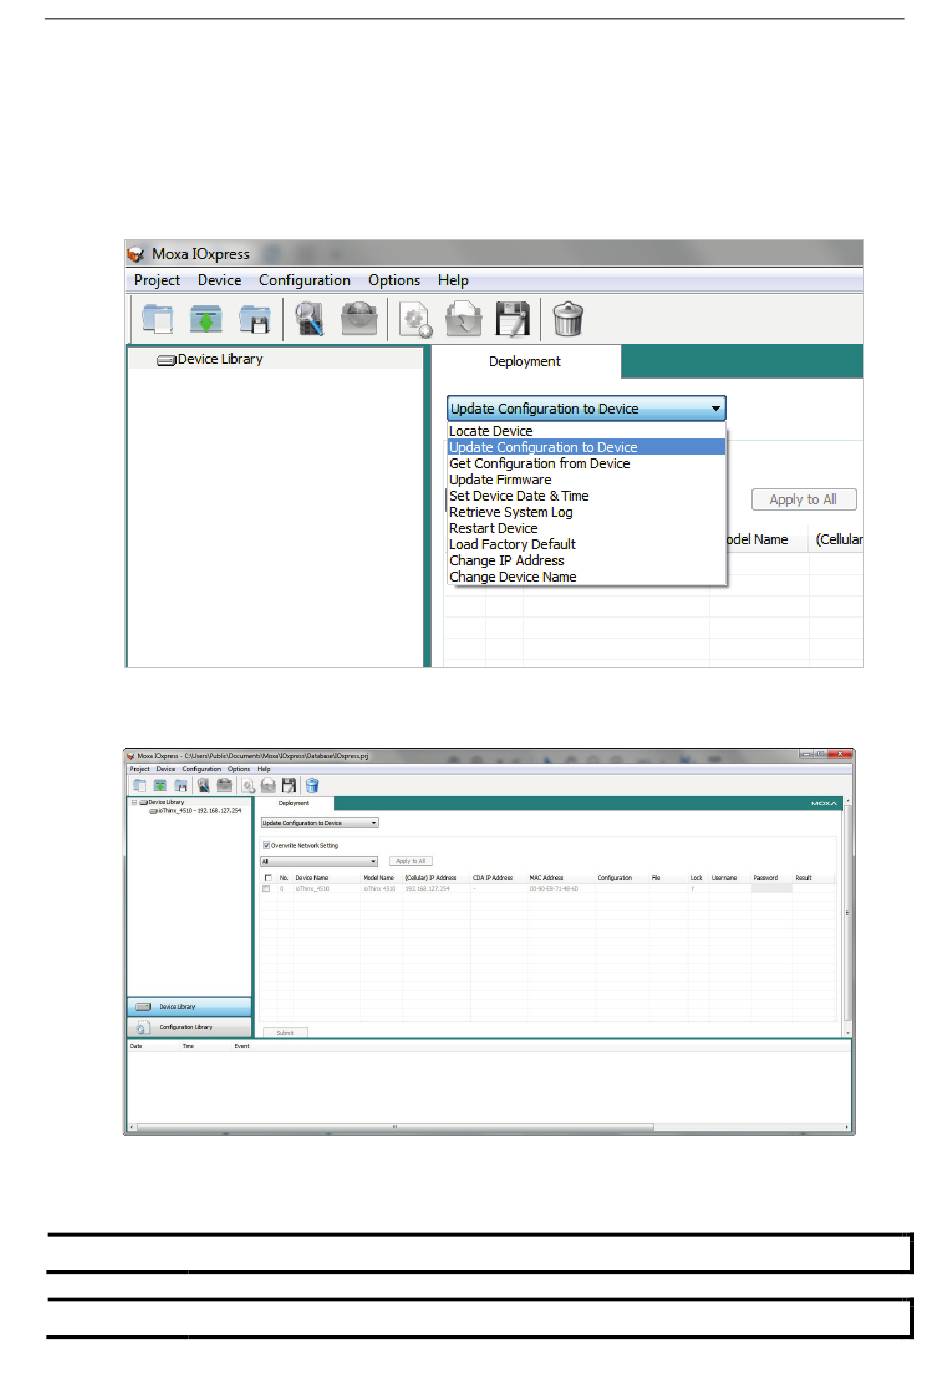Open the Configuration Library panel button

pos(189,1027)
